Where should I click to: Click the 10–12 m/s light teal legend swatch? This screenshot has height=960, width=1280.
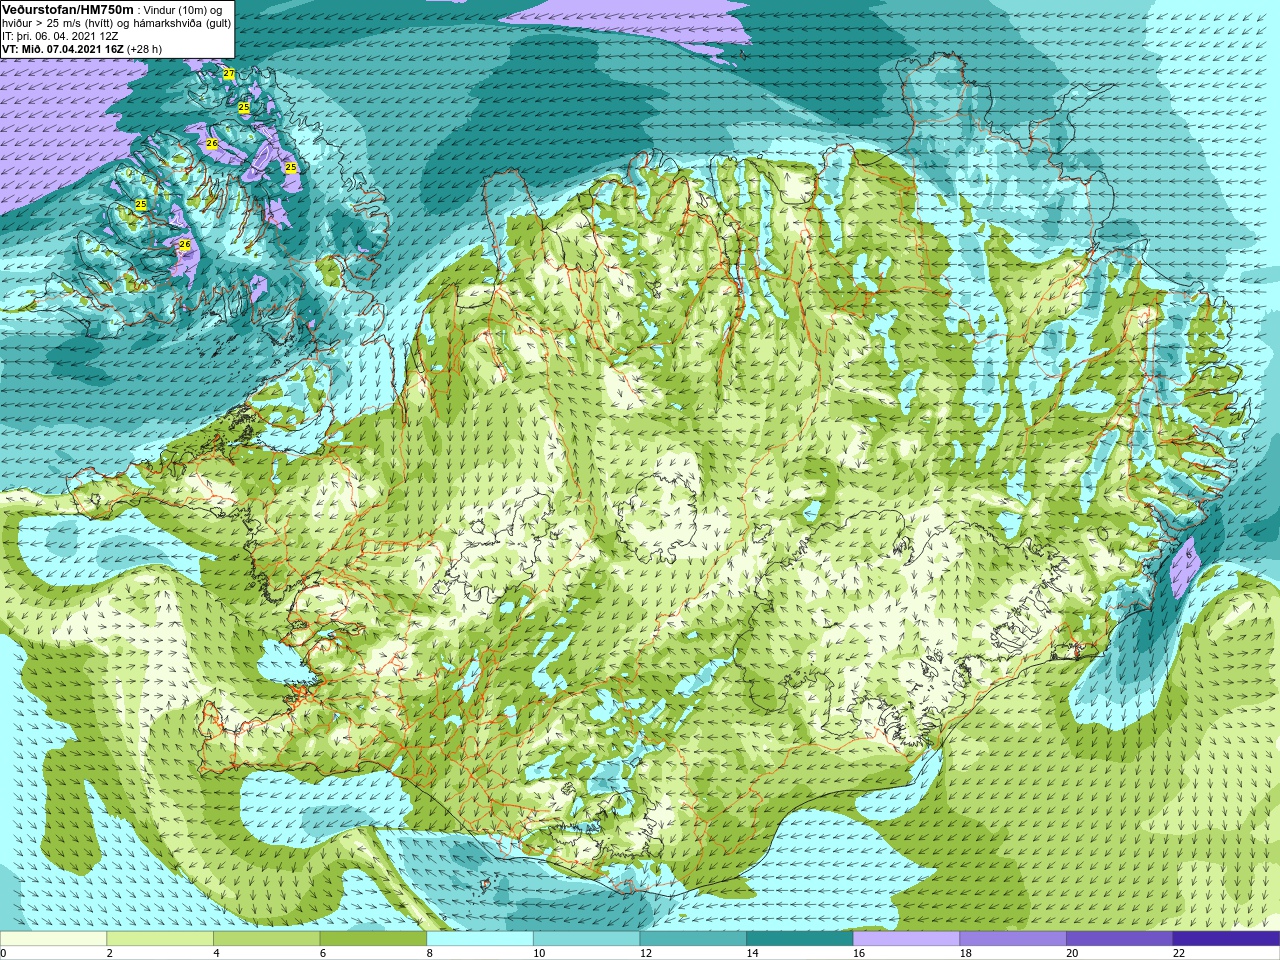pos(586,939)
